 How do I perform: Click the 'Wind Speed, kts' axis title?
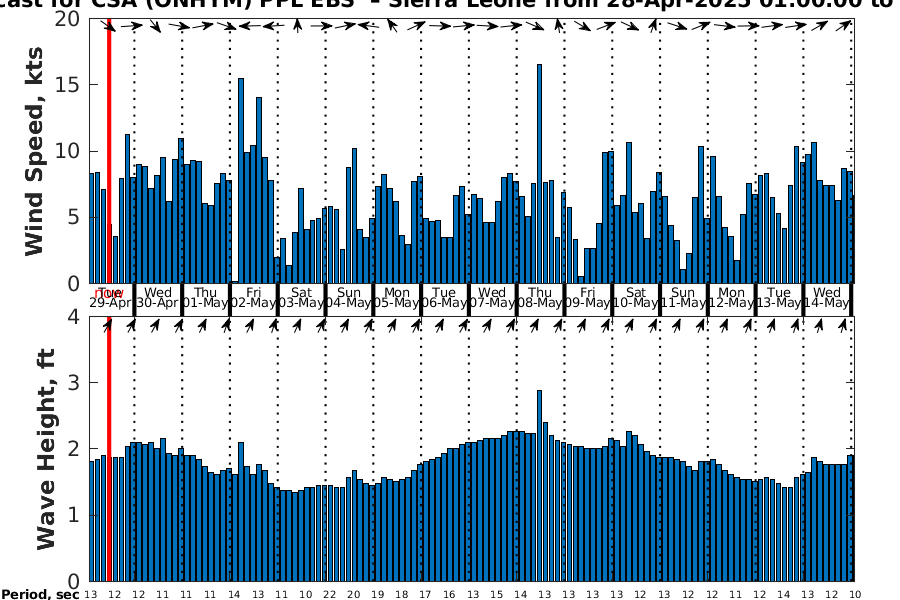(34, 152)
